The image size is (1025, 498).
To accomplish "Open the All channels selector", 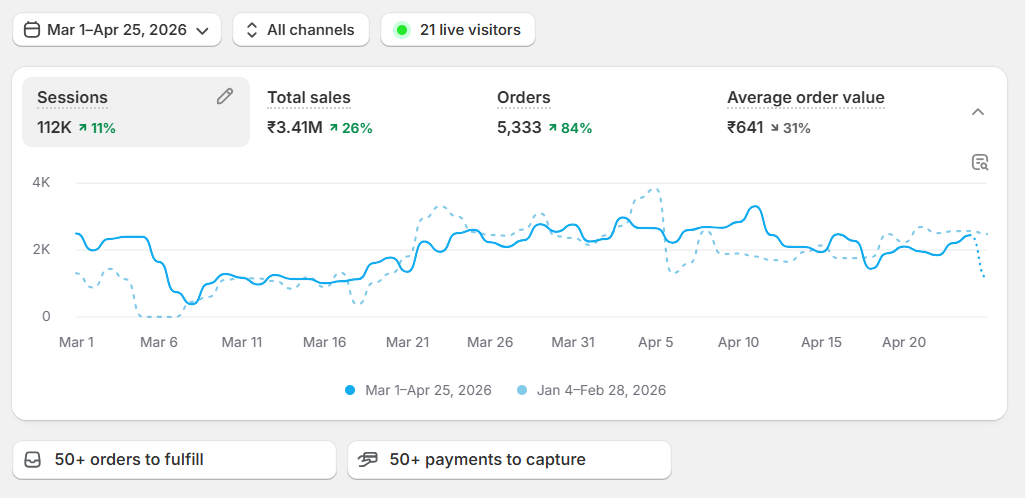I will (x=301, y=30).
